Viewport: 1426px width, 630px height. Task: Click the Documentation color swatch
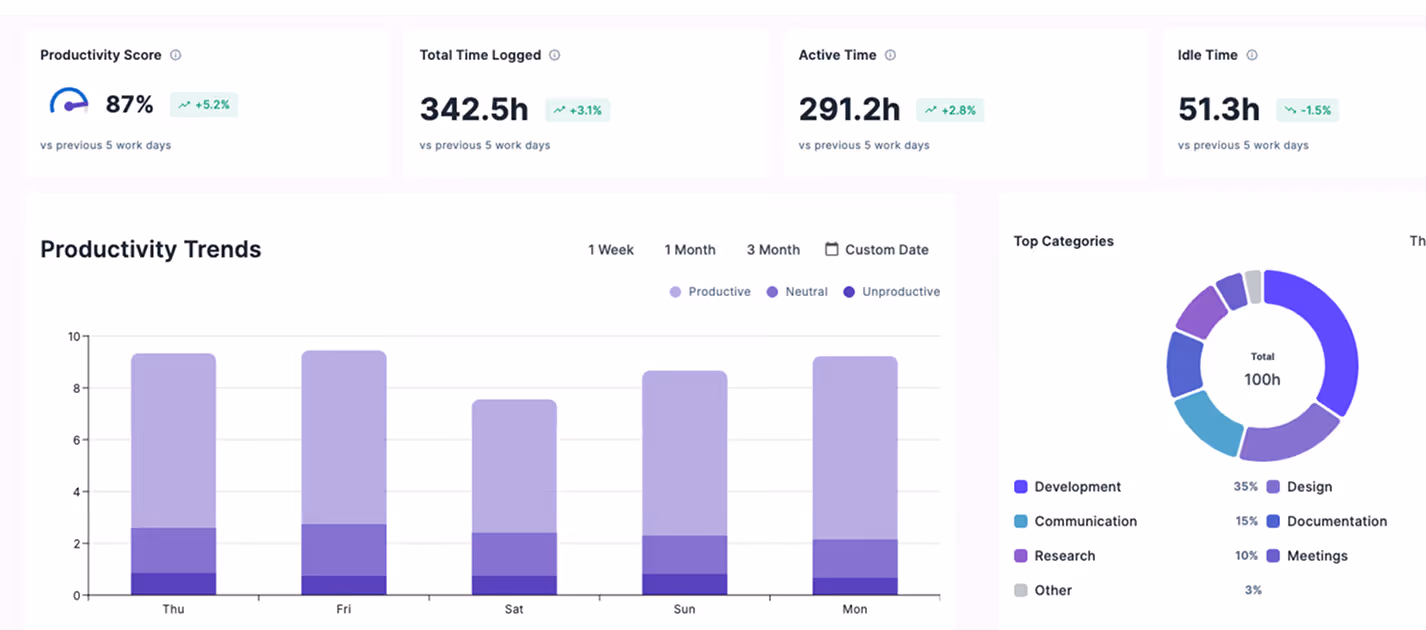[x=1273, y=521]
